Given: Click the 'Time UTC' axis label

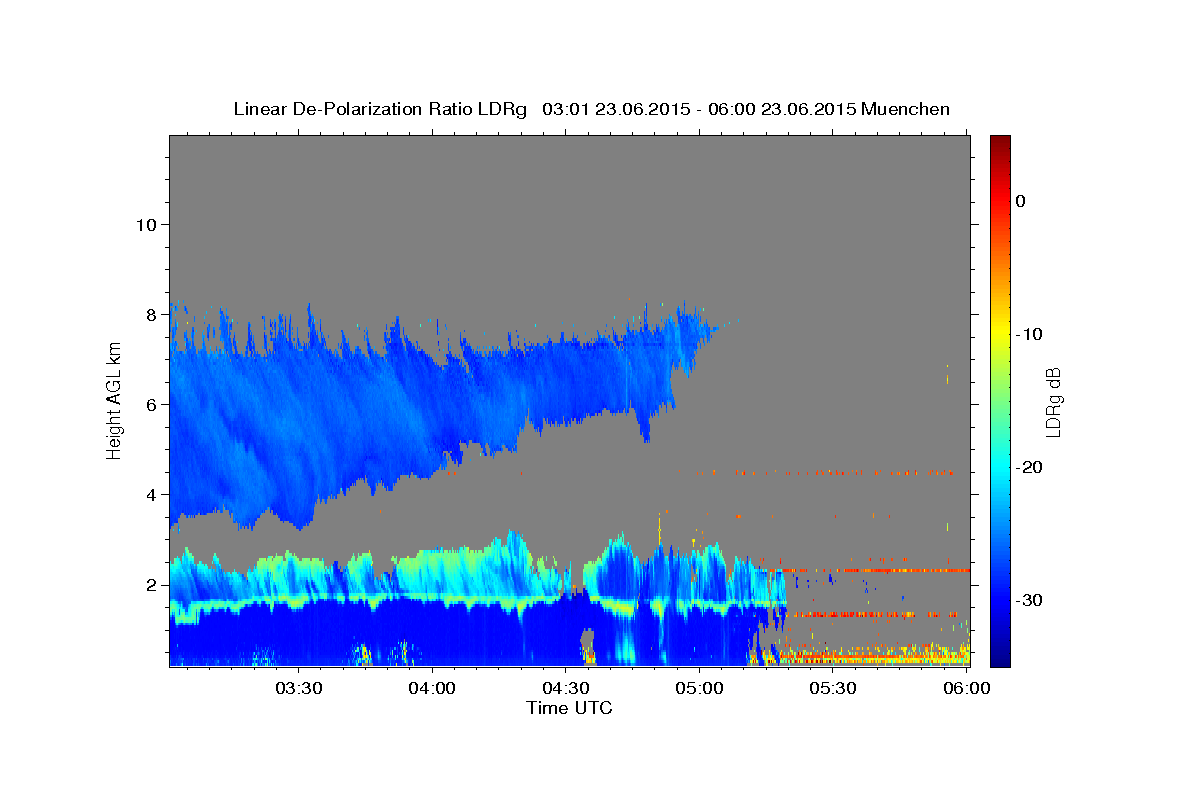Looking at the screenshot, I should [x=569, y=708].
